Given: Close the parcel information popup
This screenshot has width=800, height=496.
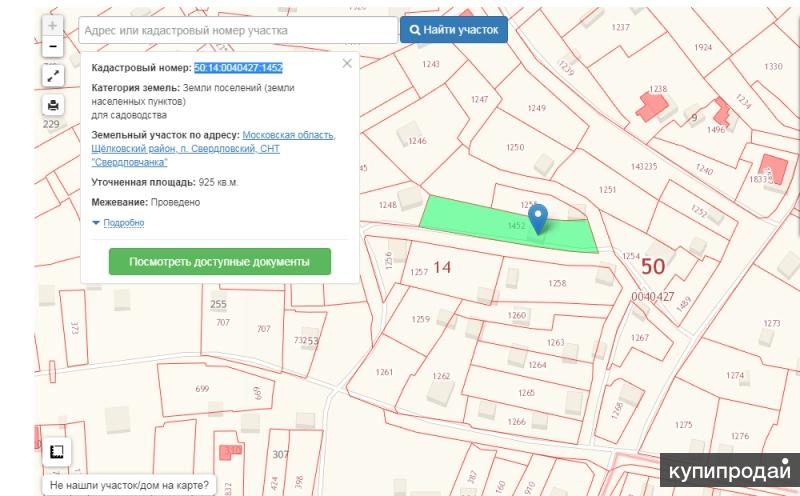Looking at the screenshot, I should pos(347,63).
